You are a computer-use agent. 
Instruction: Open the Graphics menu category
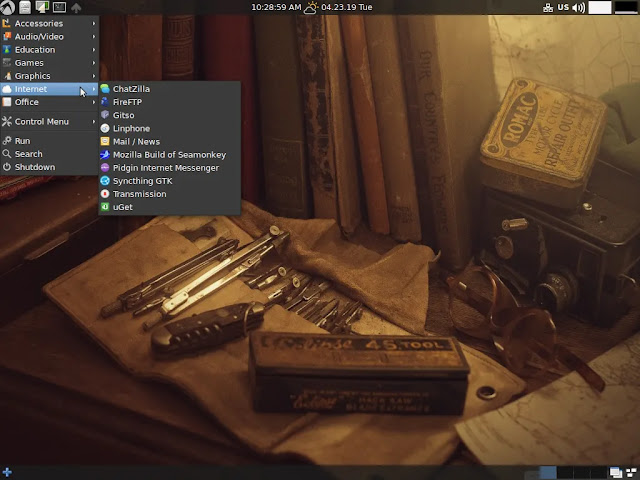[x=49, y=76]
